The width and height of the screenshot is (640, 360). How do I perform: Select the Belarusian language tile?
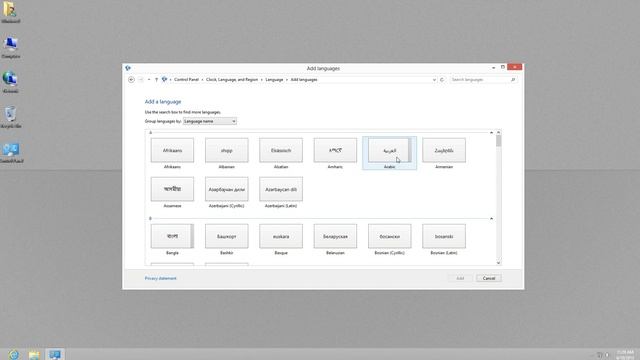(335, 240)
